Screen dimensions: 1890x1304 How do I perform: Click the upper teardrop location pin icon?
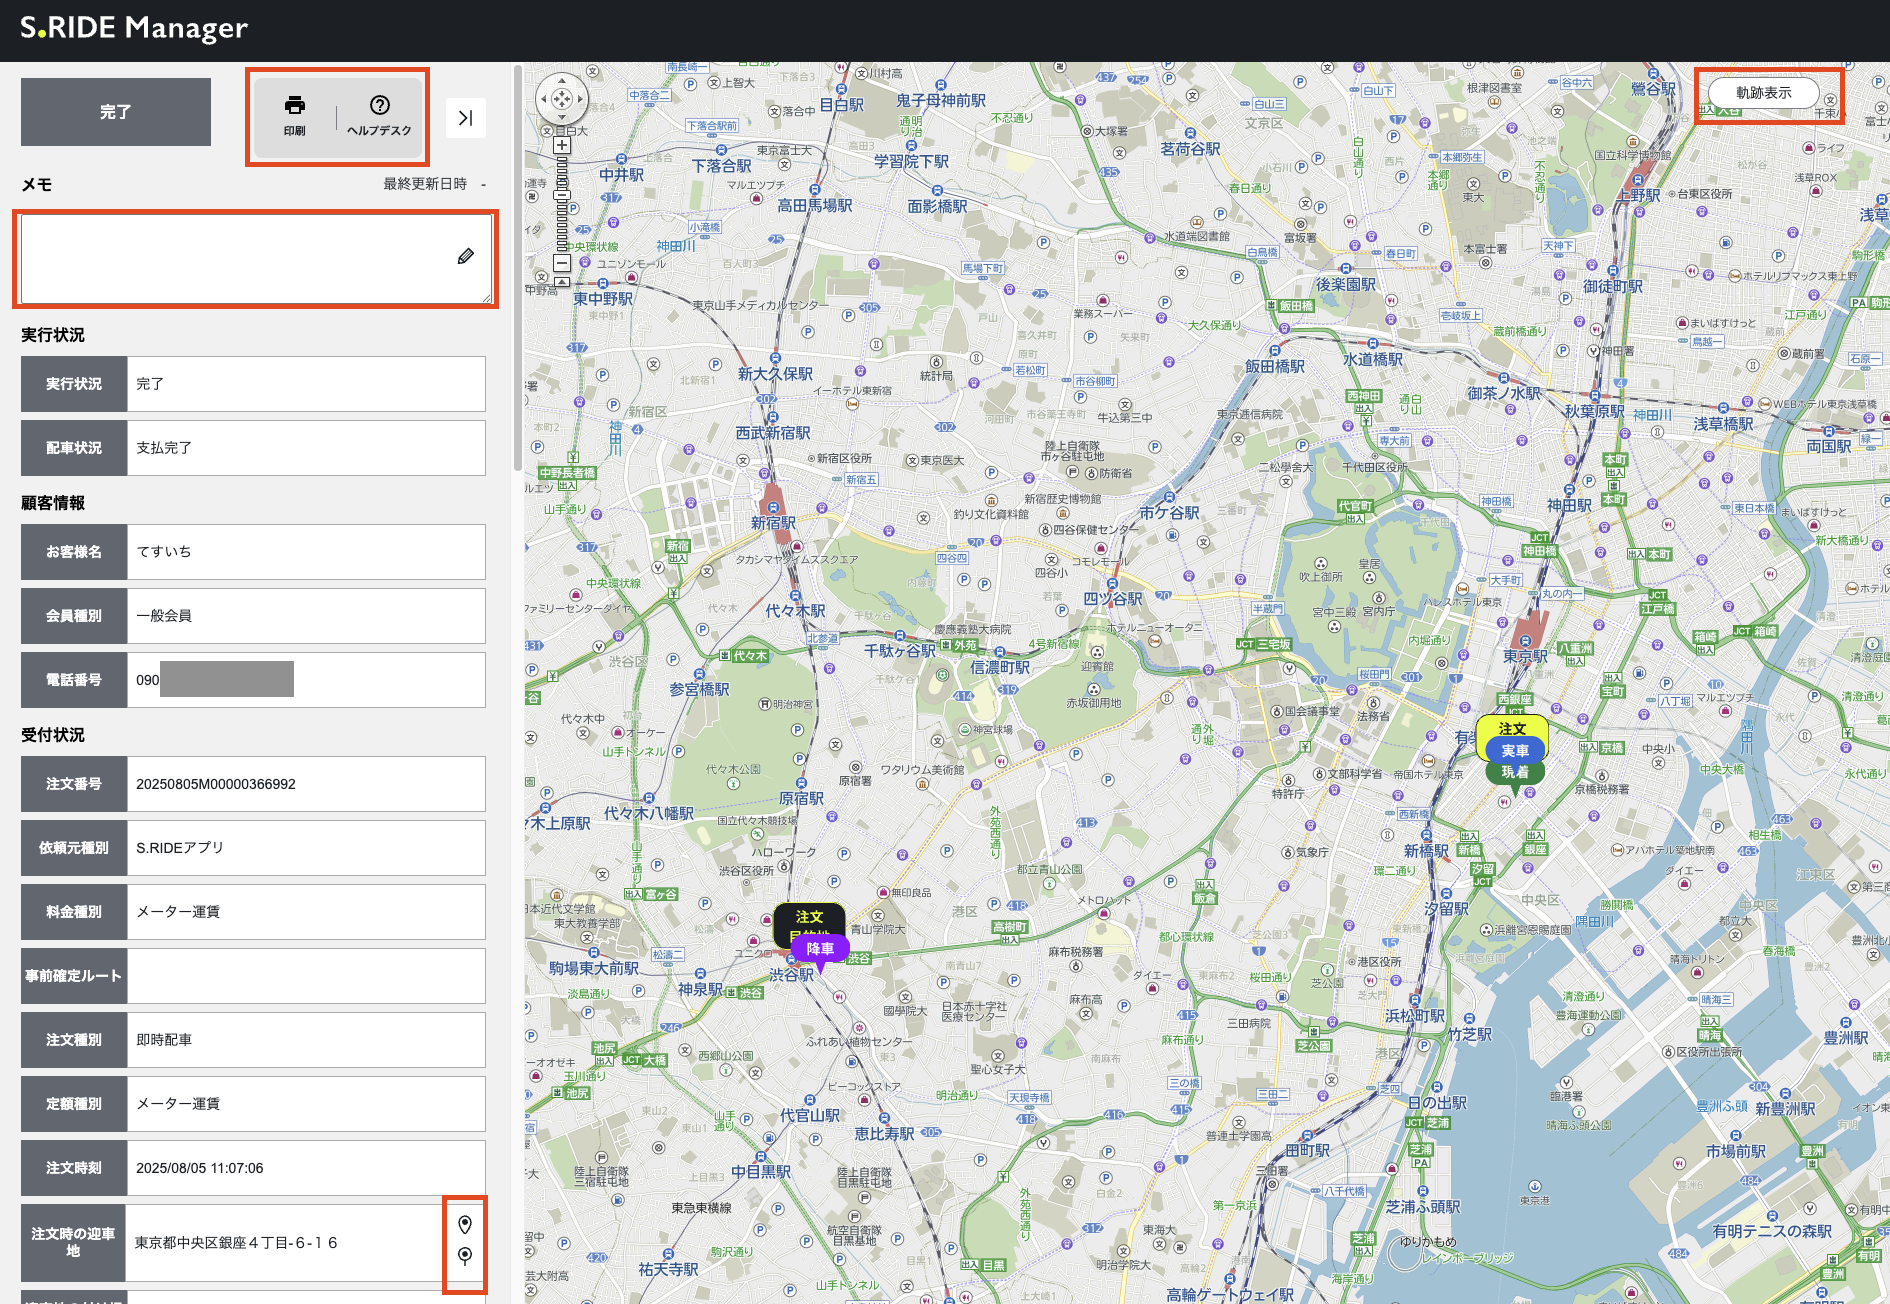coord(465,1225)
